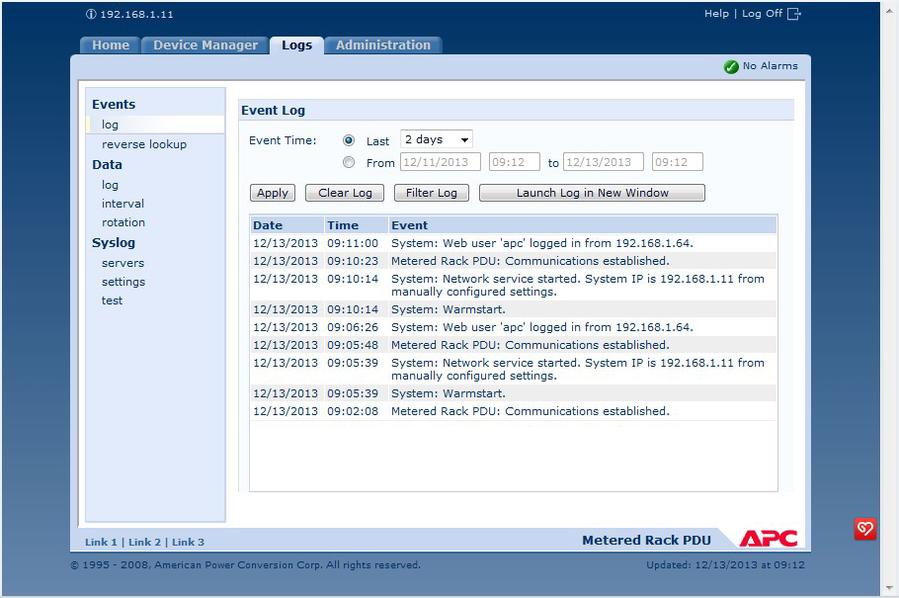Image resolution: width=899 pixels, height=598 pixels.
Task: Click the Log Off door icon
Action: [794, 14]
